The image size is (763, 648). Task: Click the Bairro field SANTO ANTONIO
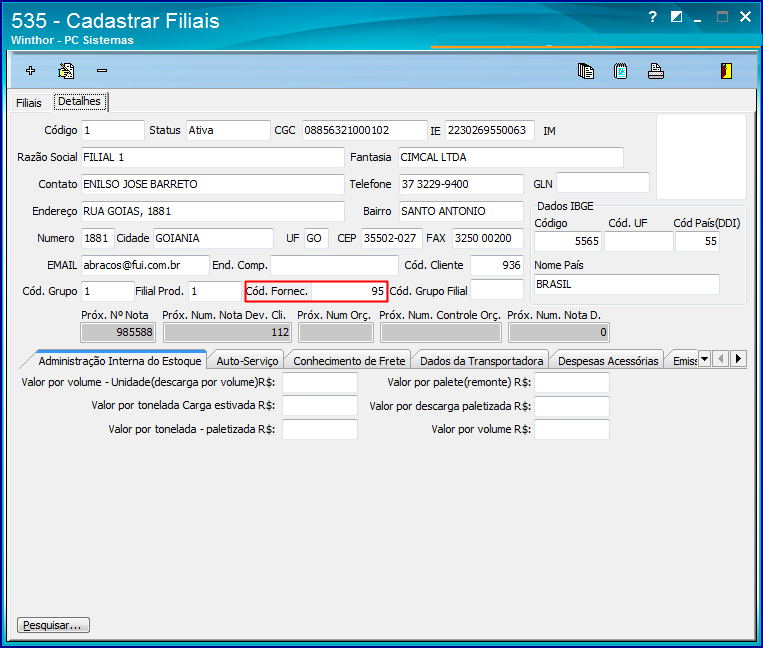coord(461,211)
